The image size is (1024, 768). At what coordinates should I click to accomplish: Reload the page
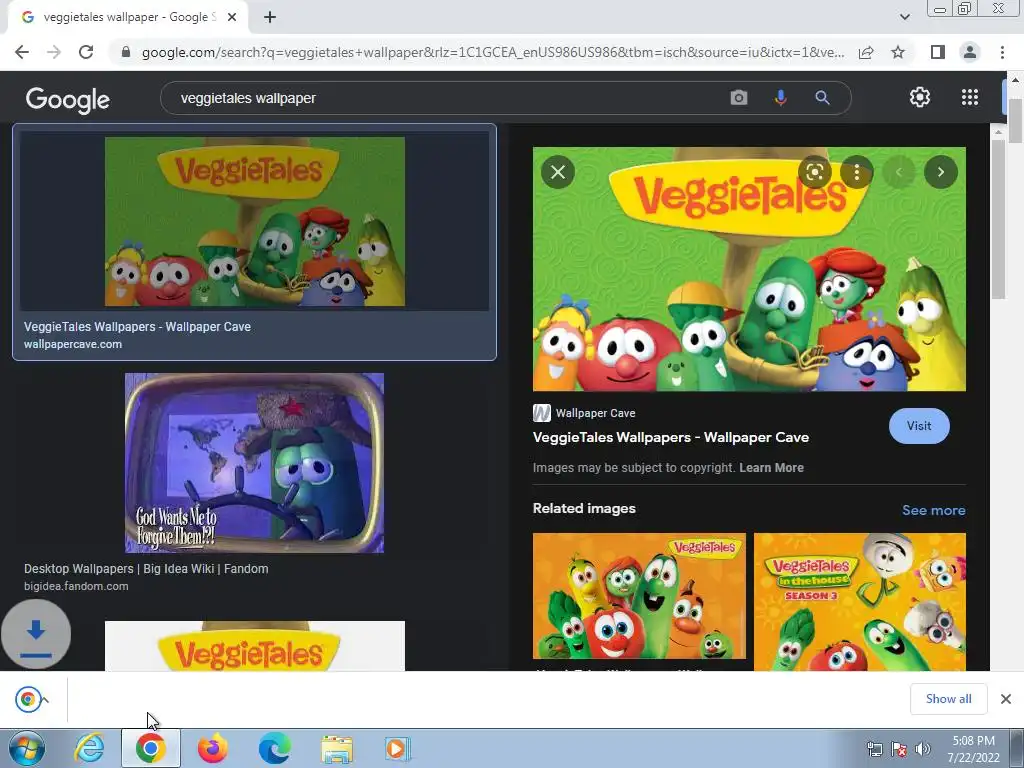(86, 52)
